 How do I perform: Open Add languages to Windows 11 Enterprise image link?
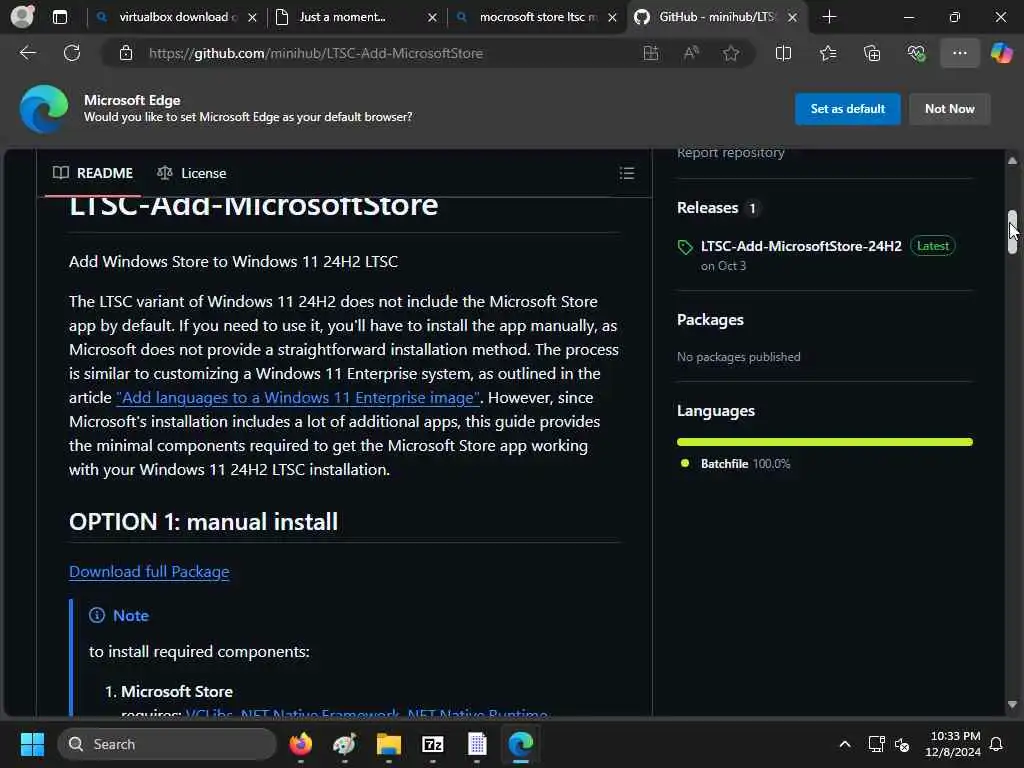tap(298, 398)
